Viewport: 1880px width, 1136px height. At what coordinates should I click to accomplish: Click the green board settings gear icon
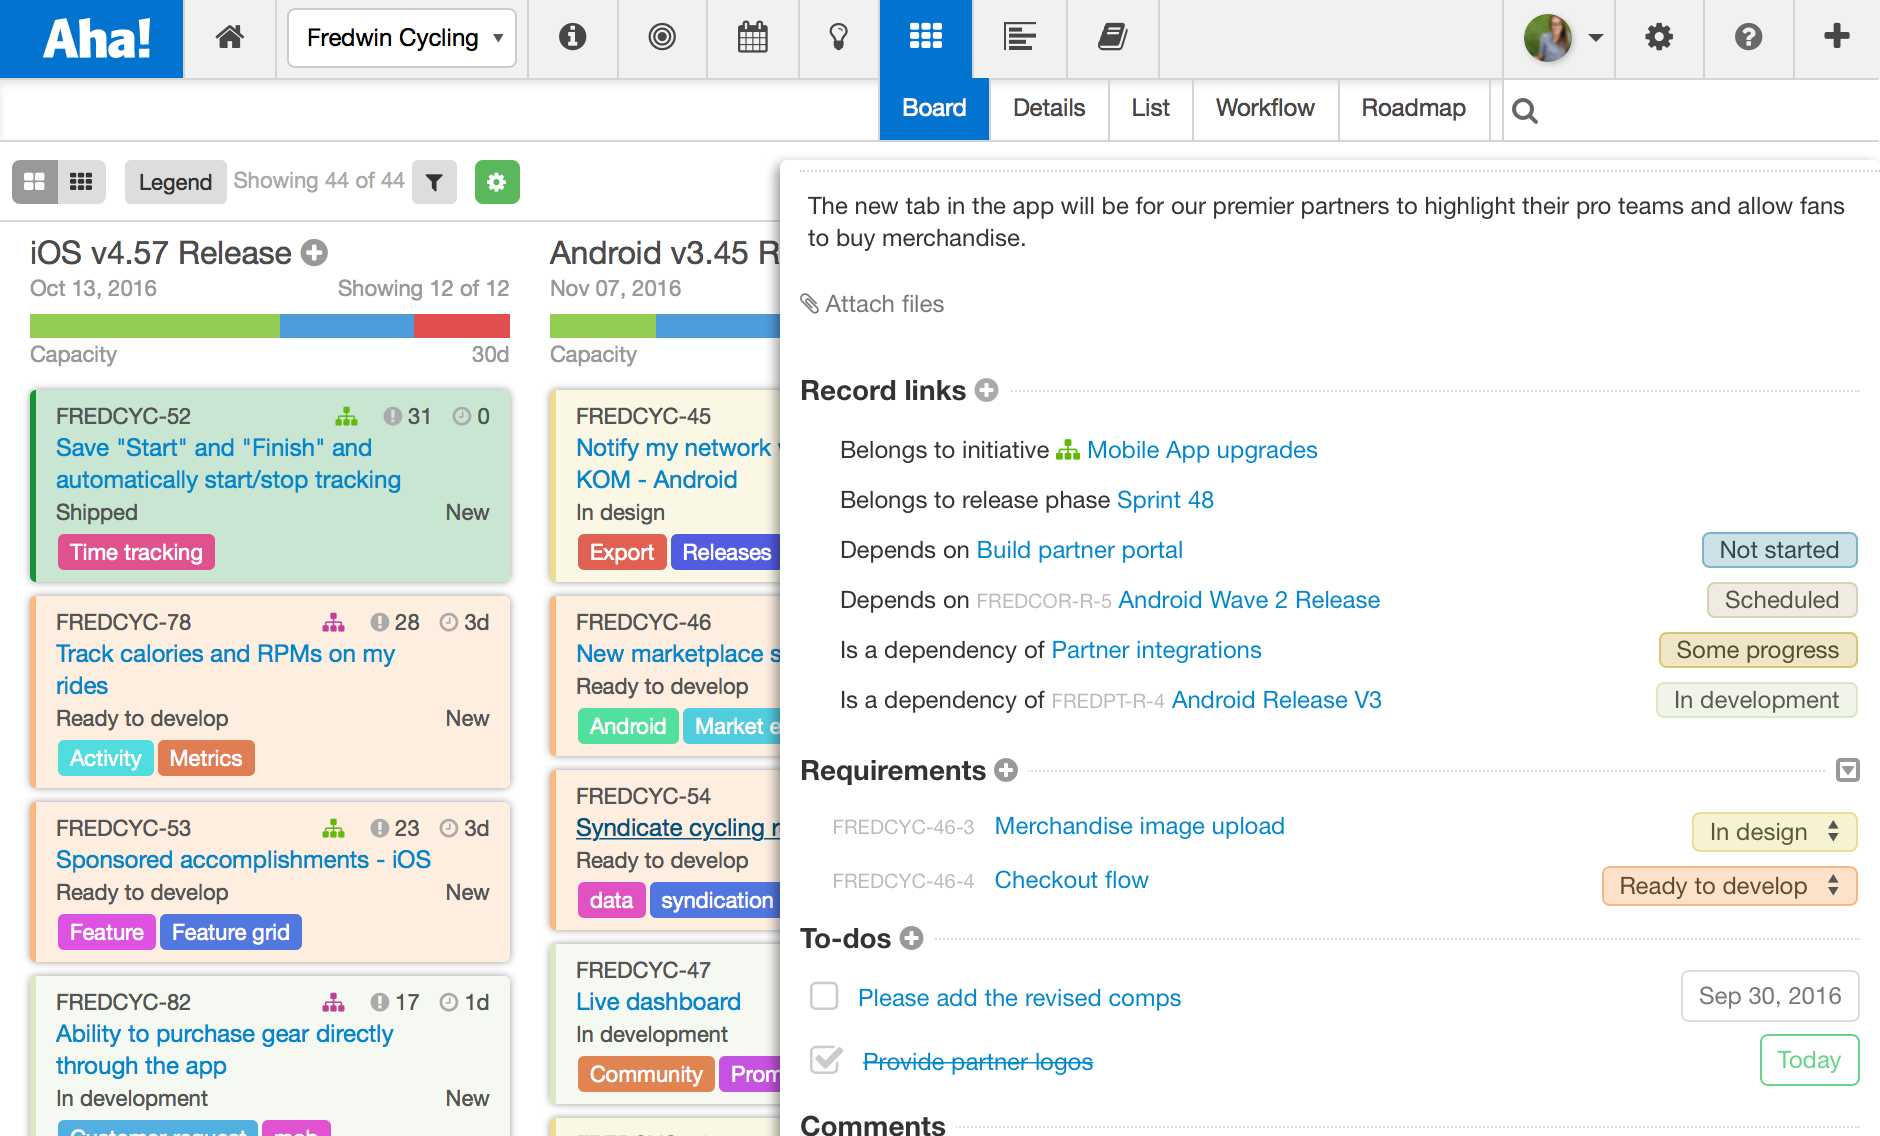[x=497, y=182]
